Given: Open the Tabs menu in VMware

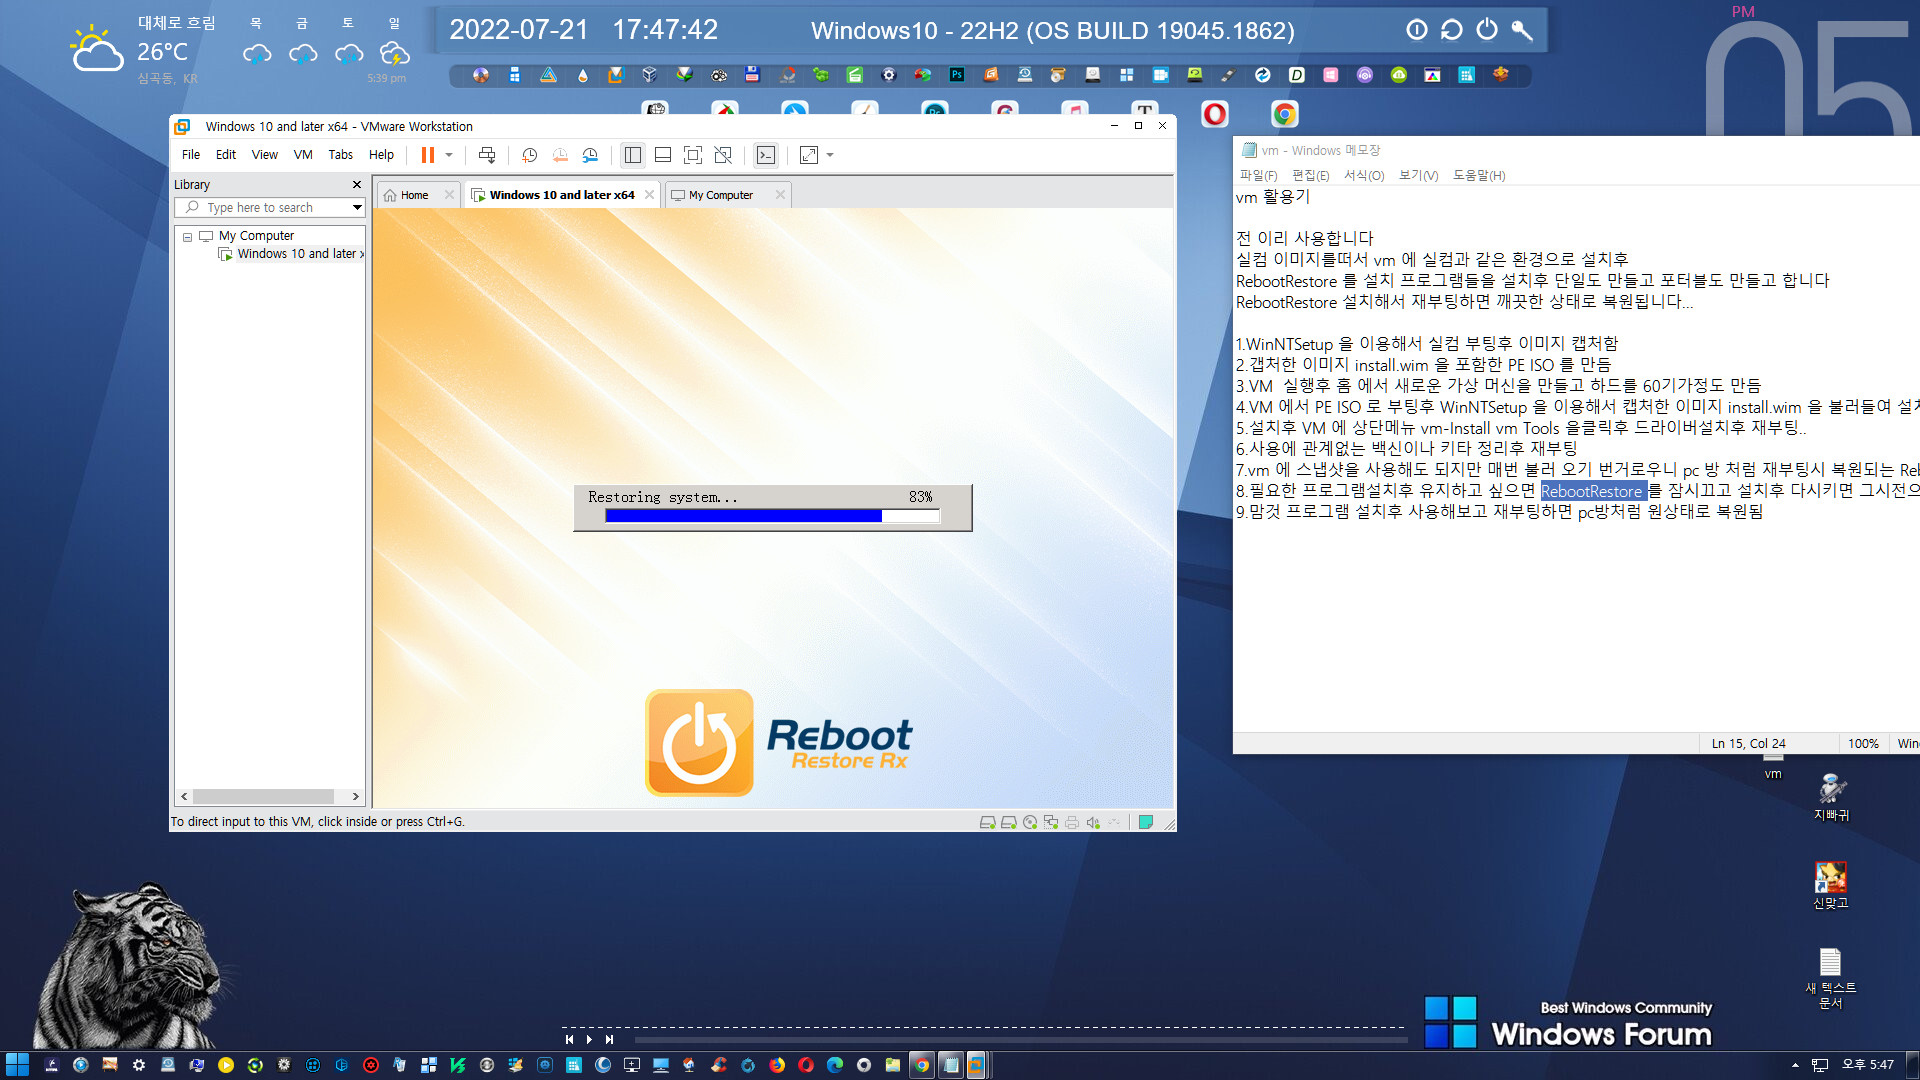Looking at the screenshot, I should coord(341,155).
